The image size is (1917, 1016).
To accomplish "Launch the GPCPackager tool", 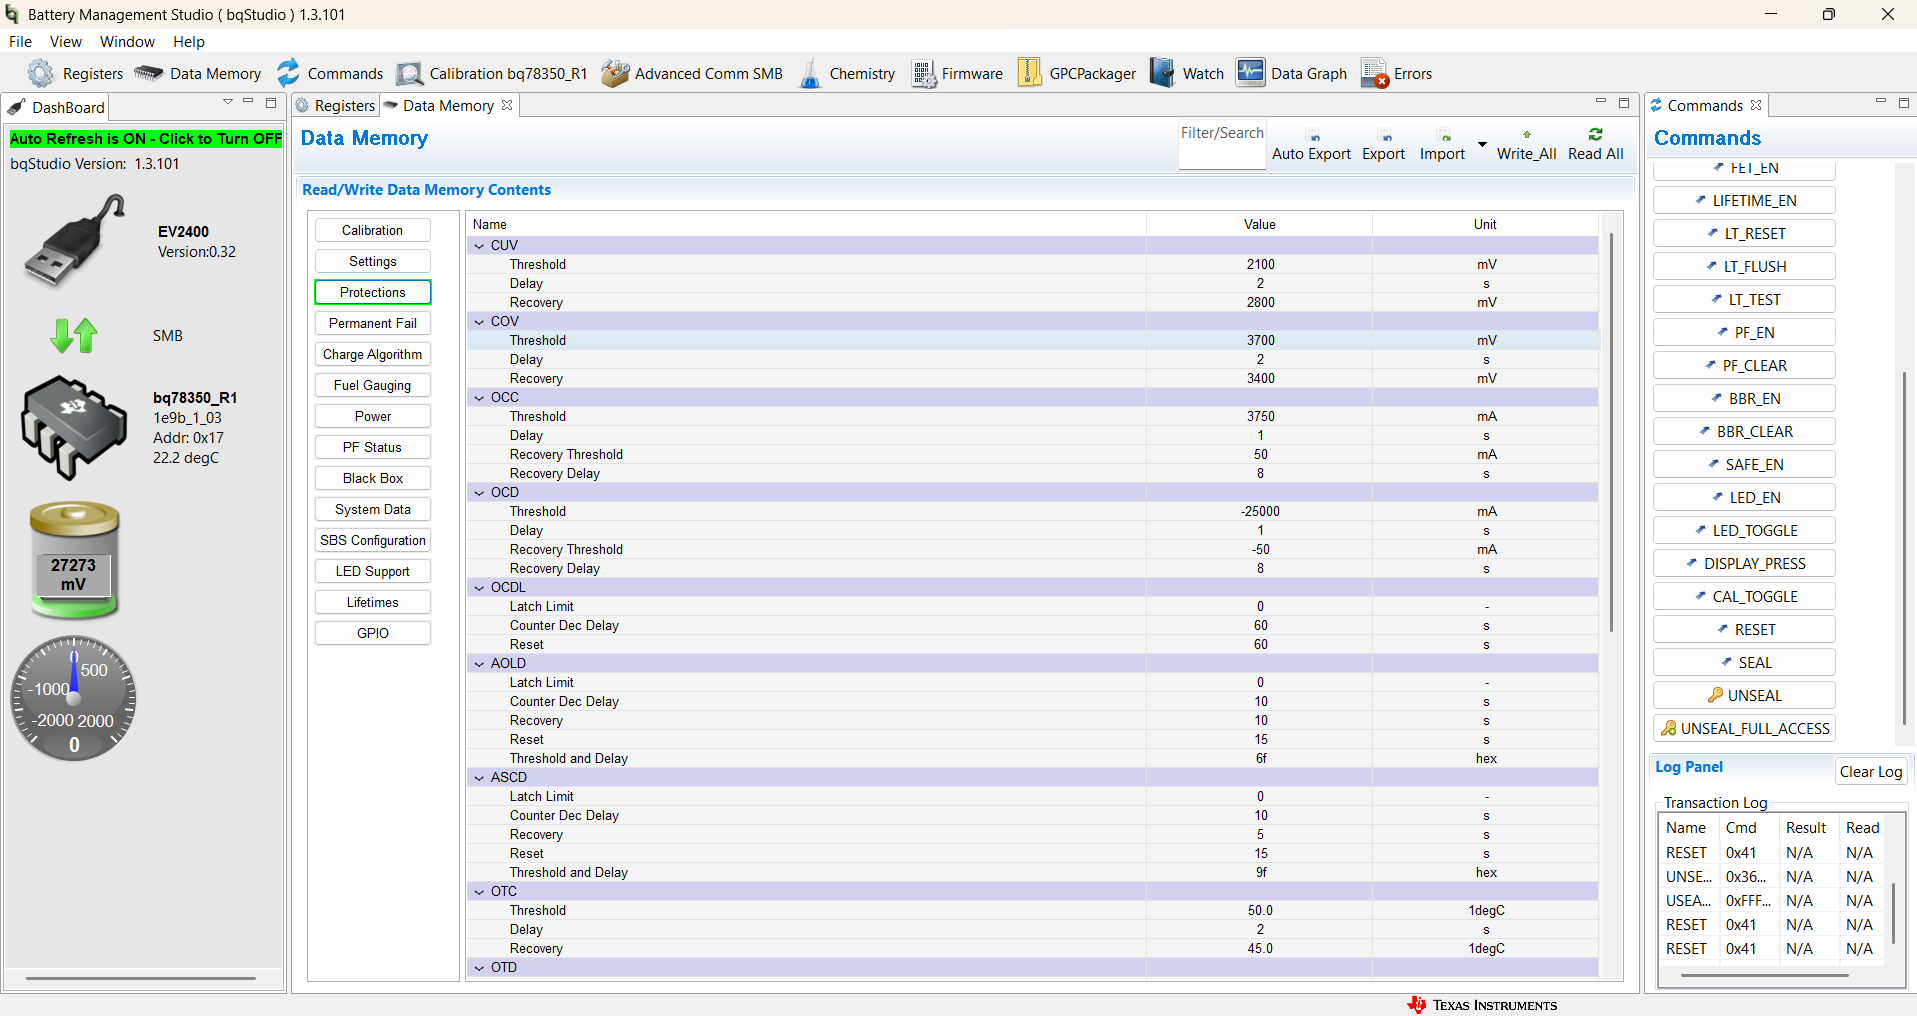I will (1077, 73).
